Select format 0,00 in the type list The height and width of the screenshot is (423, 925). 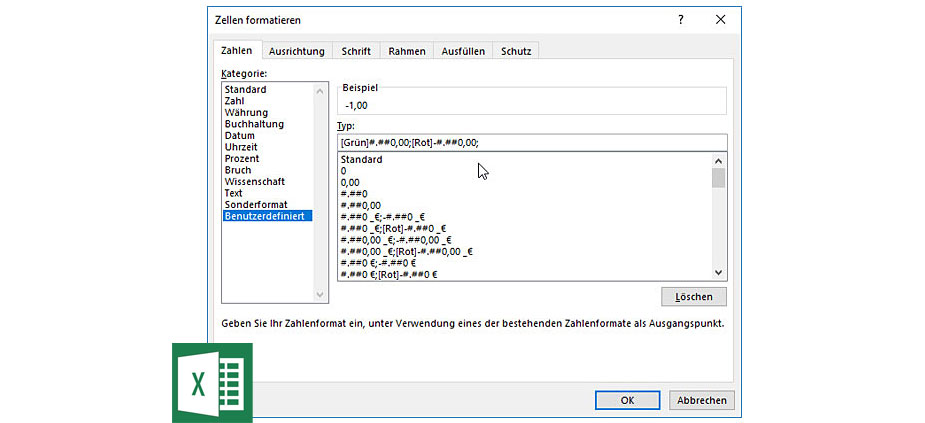tap(350, 183)
